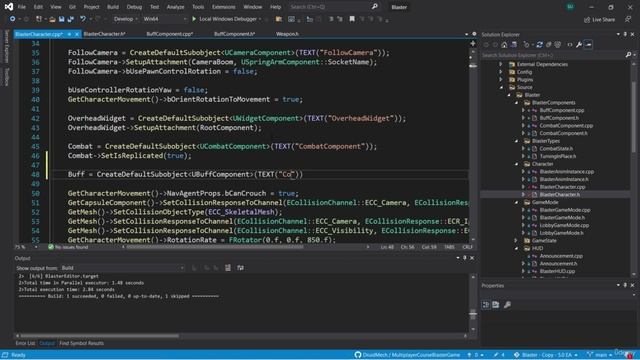Start Local Windows Debugger with green play

click(x=194, y=19)
